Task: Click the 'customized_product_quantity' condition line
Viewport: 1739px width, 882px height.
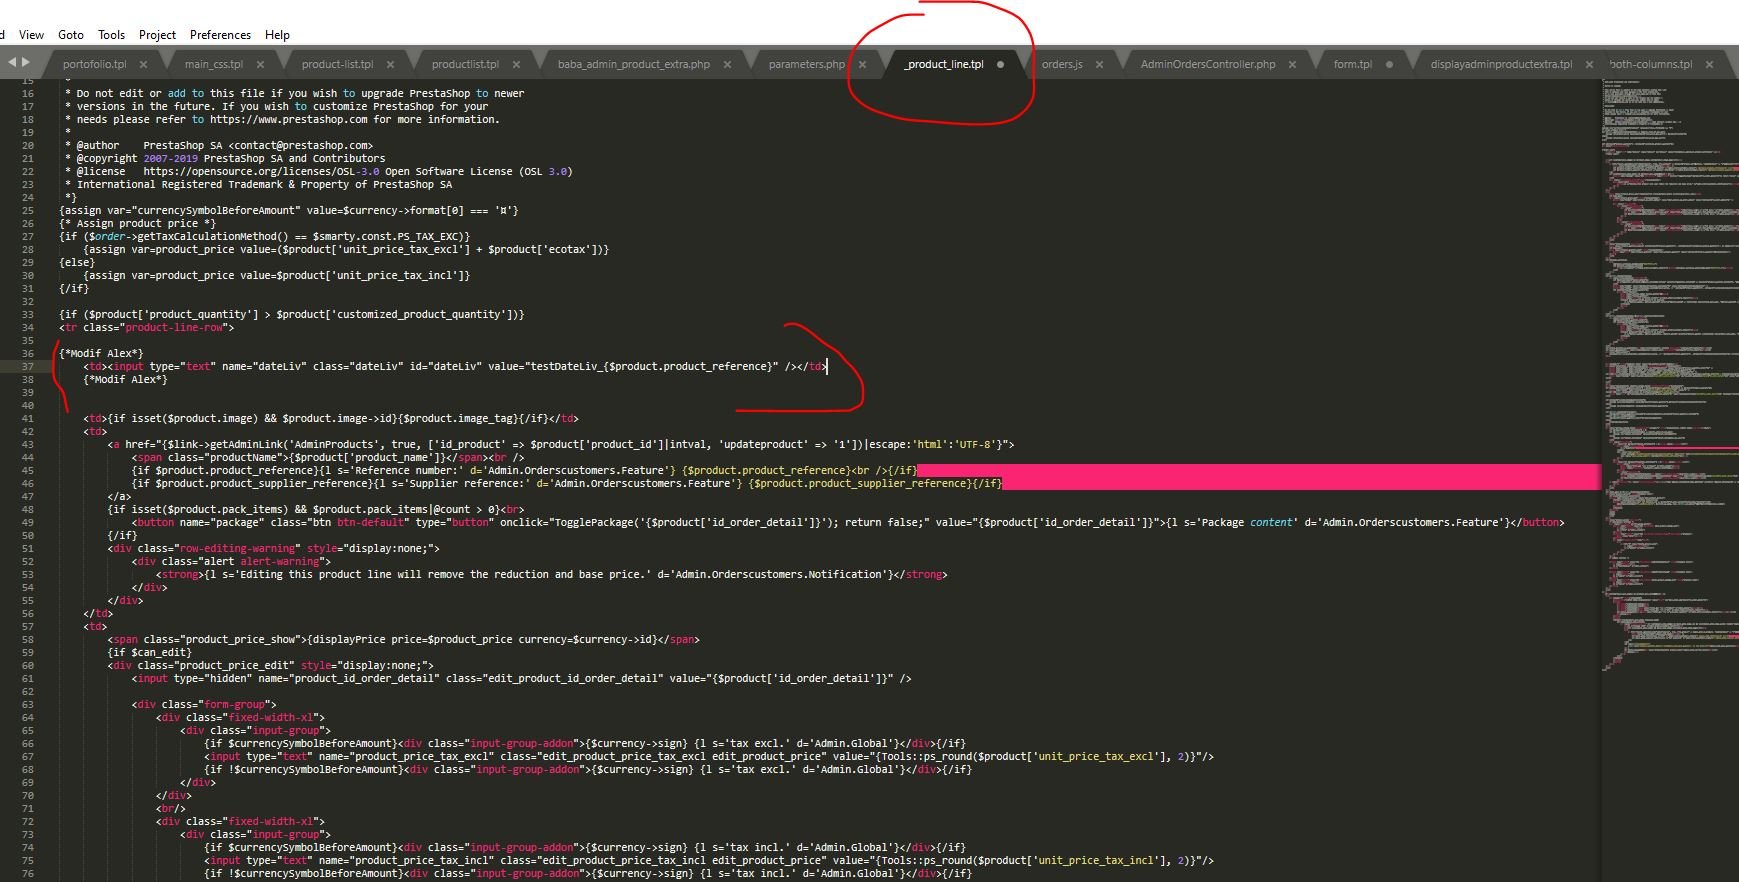Action: pyautogui.click(x=292, y=314)
